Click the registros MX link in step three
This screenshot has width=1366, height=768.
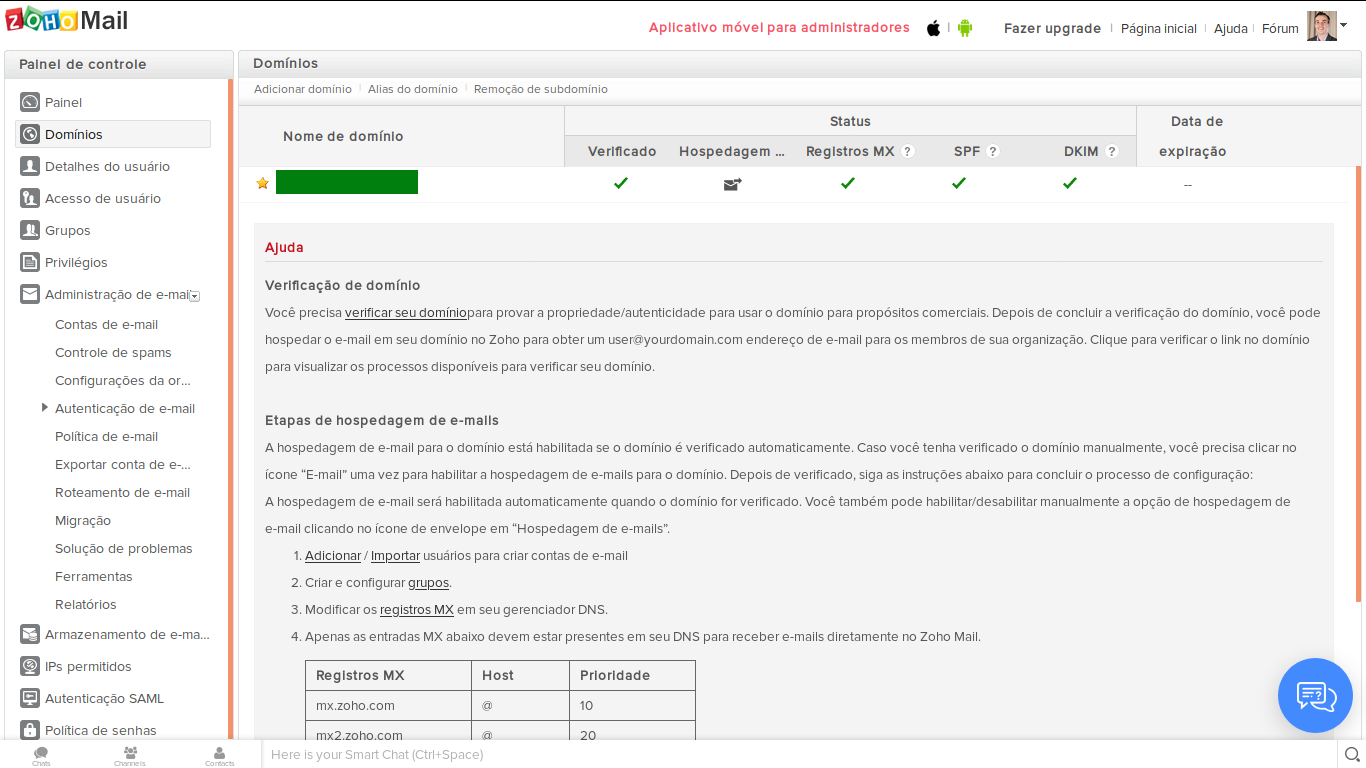coord(417,609)
